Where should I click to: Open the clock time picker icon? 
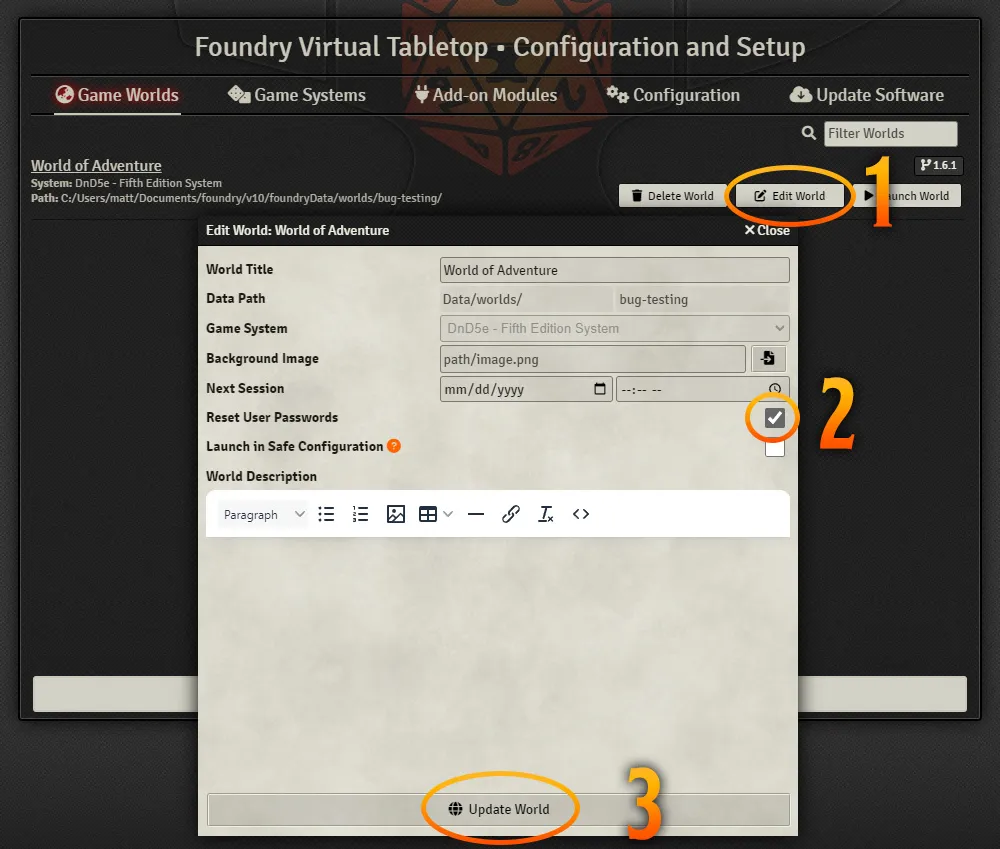click(x=775, y=388)
